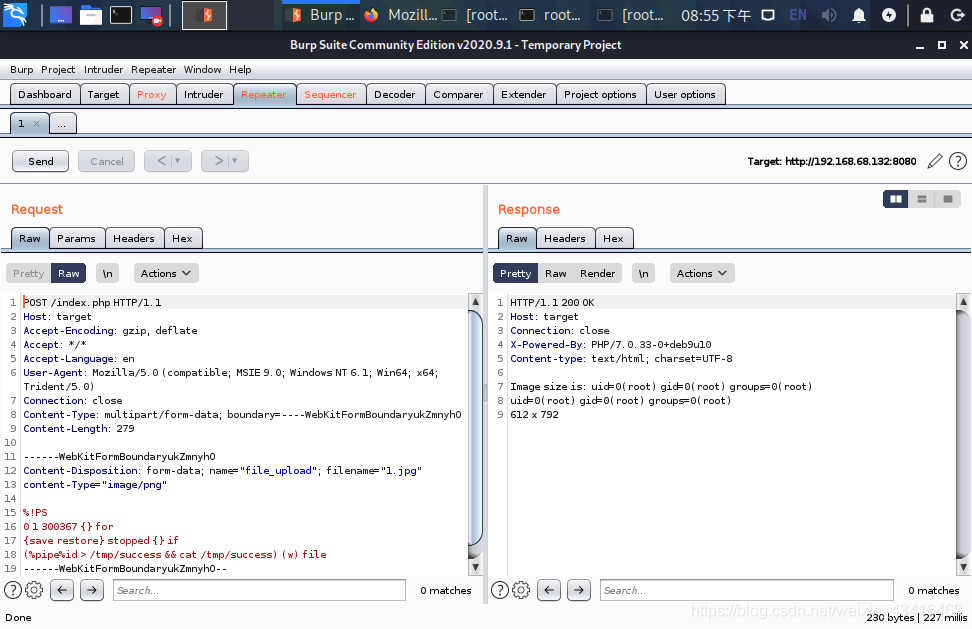Click the EN keyboard layout indicator
This screenshot has height=629, width=972.
click(798, 15)
